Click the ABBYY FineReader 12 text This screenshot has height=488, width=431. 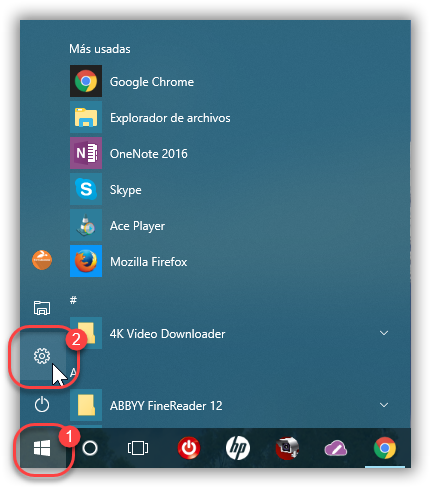tap(166, 406)
